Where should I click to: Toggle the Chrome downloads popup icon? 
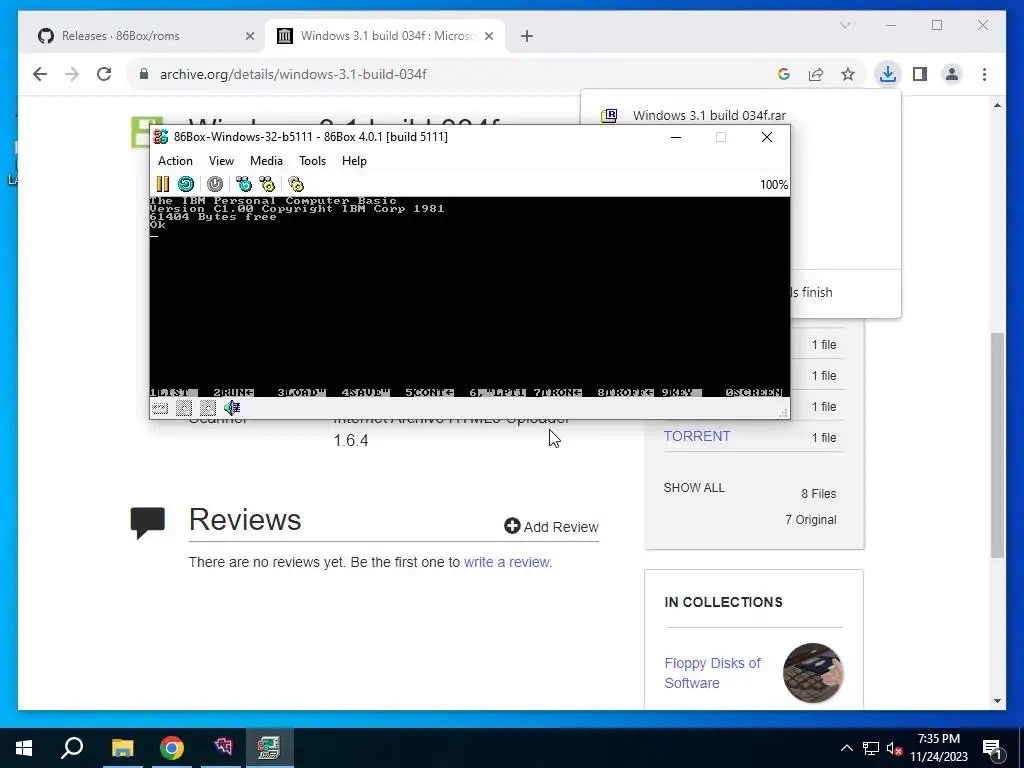[x=888, y=74]
